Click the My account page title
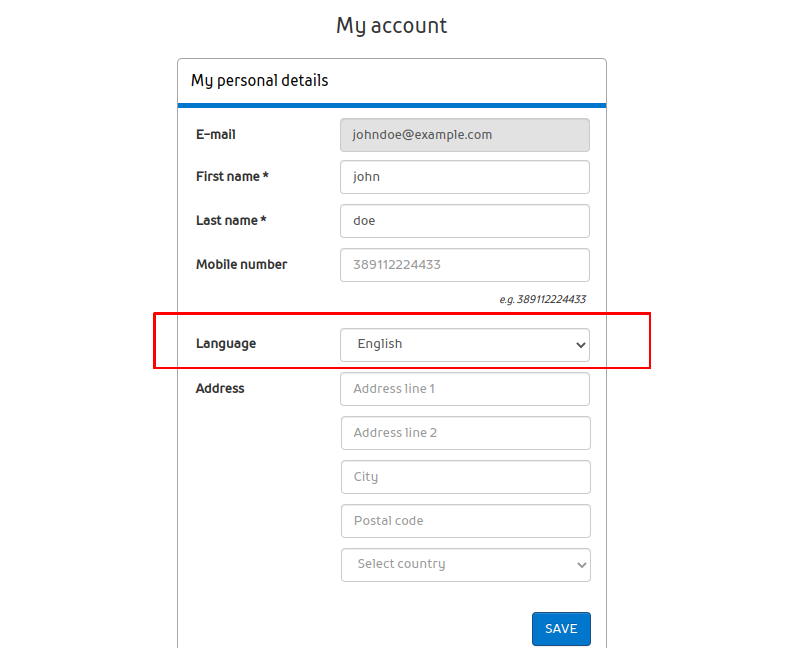The width and height of the screenshot is (788, 648). tap(392, 26)
